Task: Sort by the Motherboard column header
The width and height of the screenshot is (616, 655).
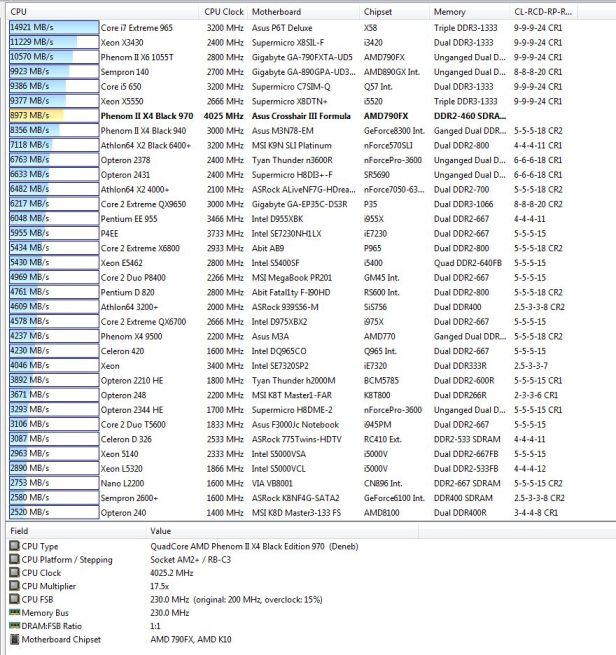Action: tap(304, 12)
